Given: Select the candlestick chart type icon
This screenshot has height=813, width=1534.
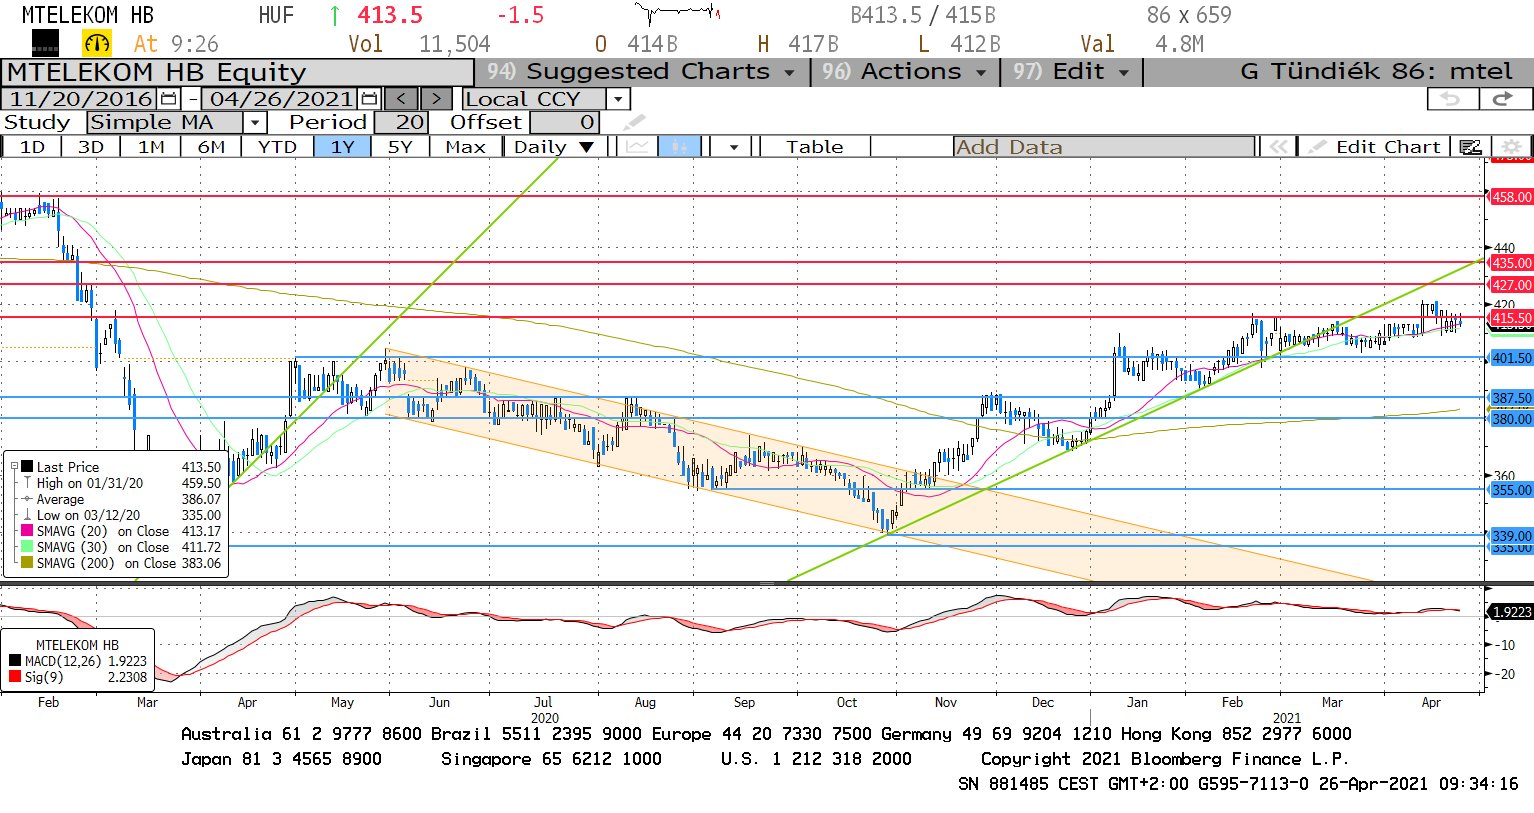Looking at the screenshot, I should (x=679, y=147).
